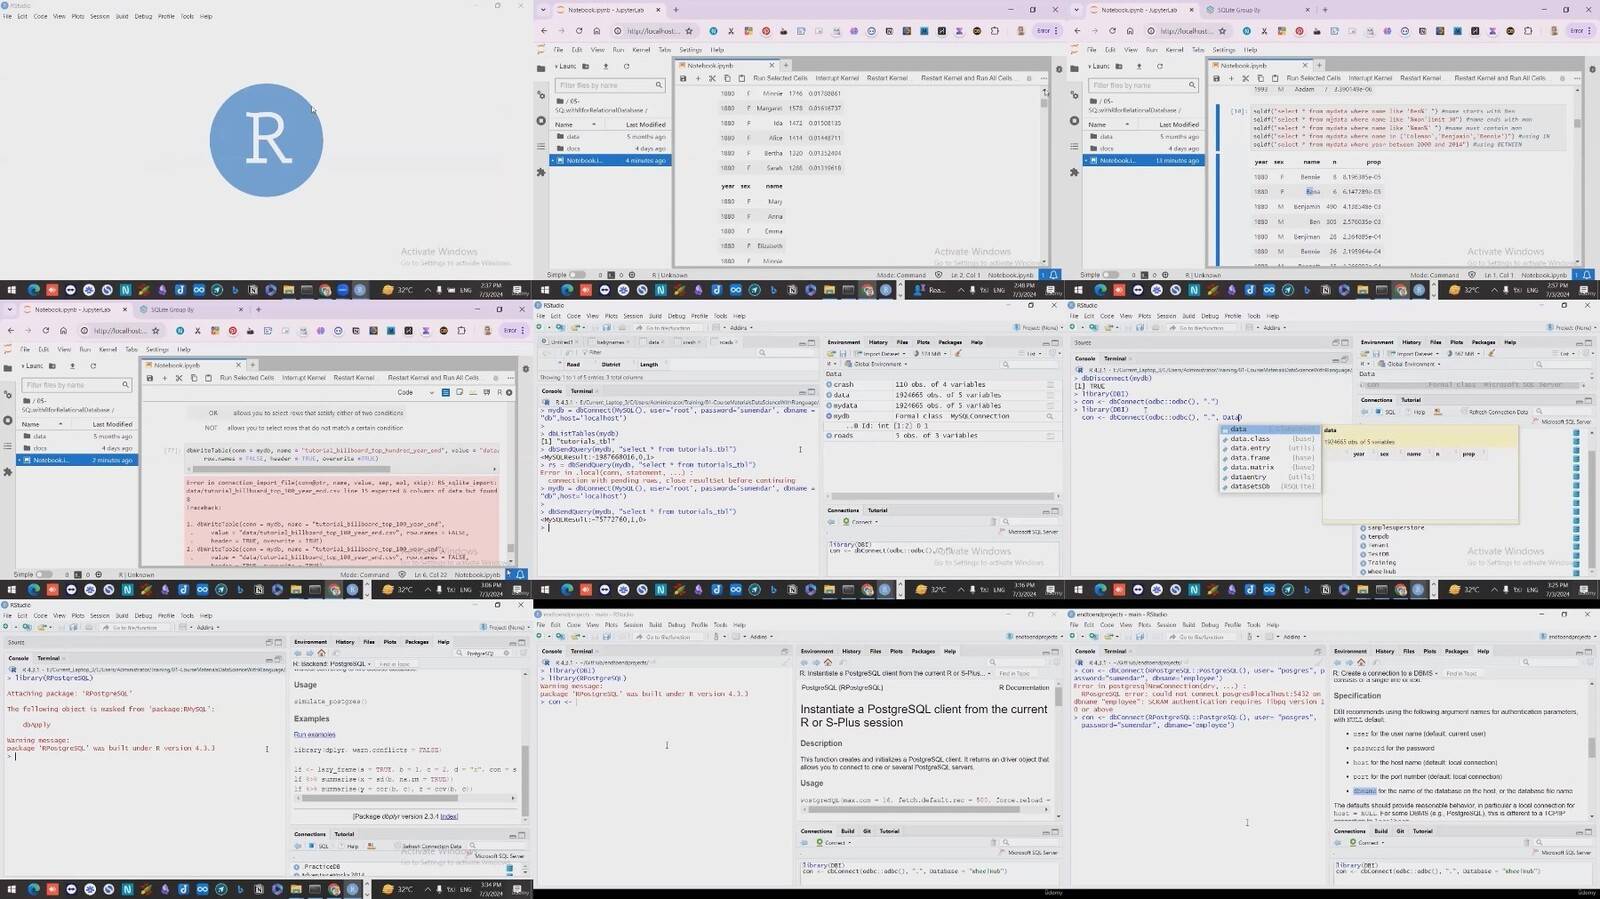This screenshot has width=1600, height=899.
Task: Open Packages tab in "Instantiate a PostgreSQL client" RStudio
Action: [x=923, y=651]
